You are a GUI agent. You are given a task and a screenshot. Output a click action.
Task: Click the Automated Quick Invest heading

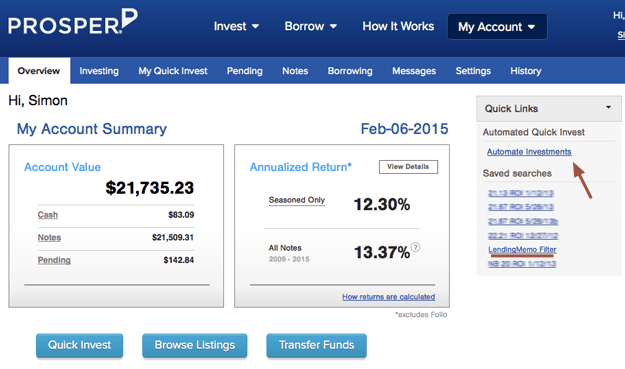click(533, 132)
